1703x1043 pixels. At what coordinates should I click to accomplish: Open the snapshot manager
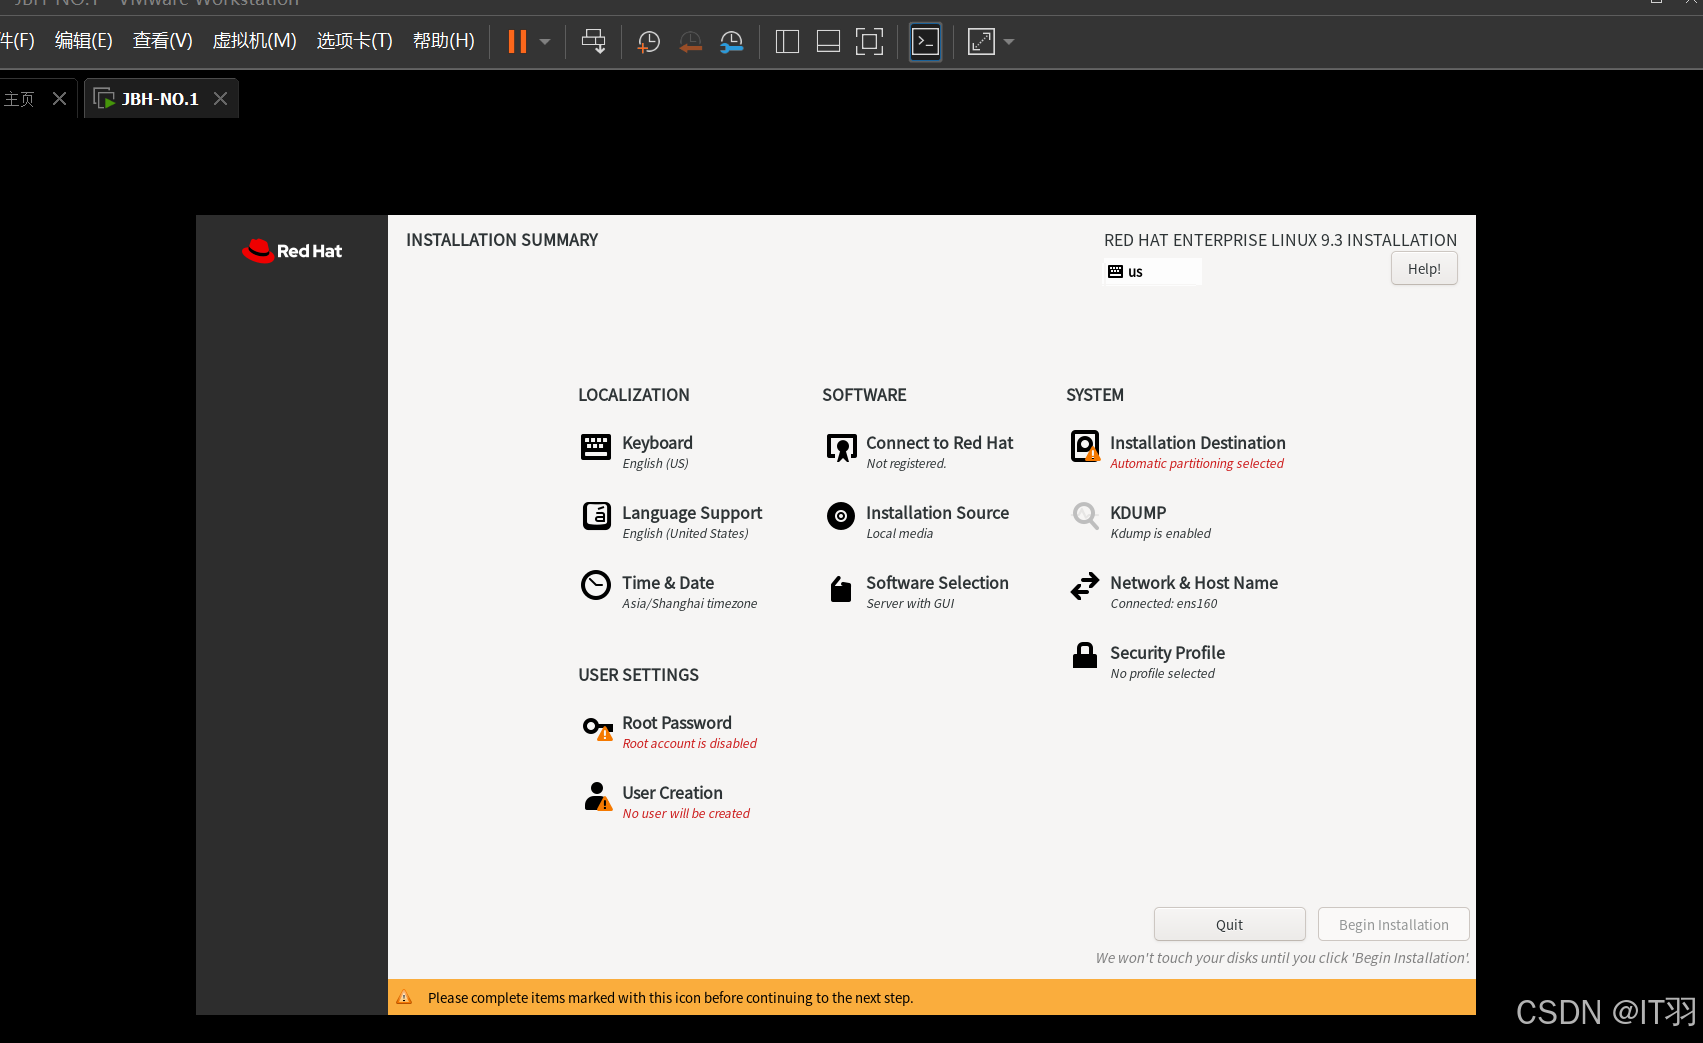[x=732, y=42]
